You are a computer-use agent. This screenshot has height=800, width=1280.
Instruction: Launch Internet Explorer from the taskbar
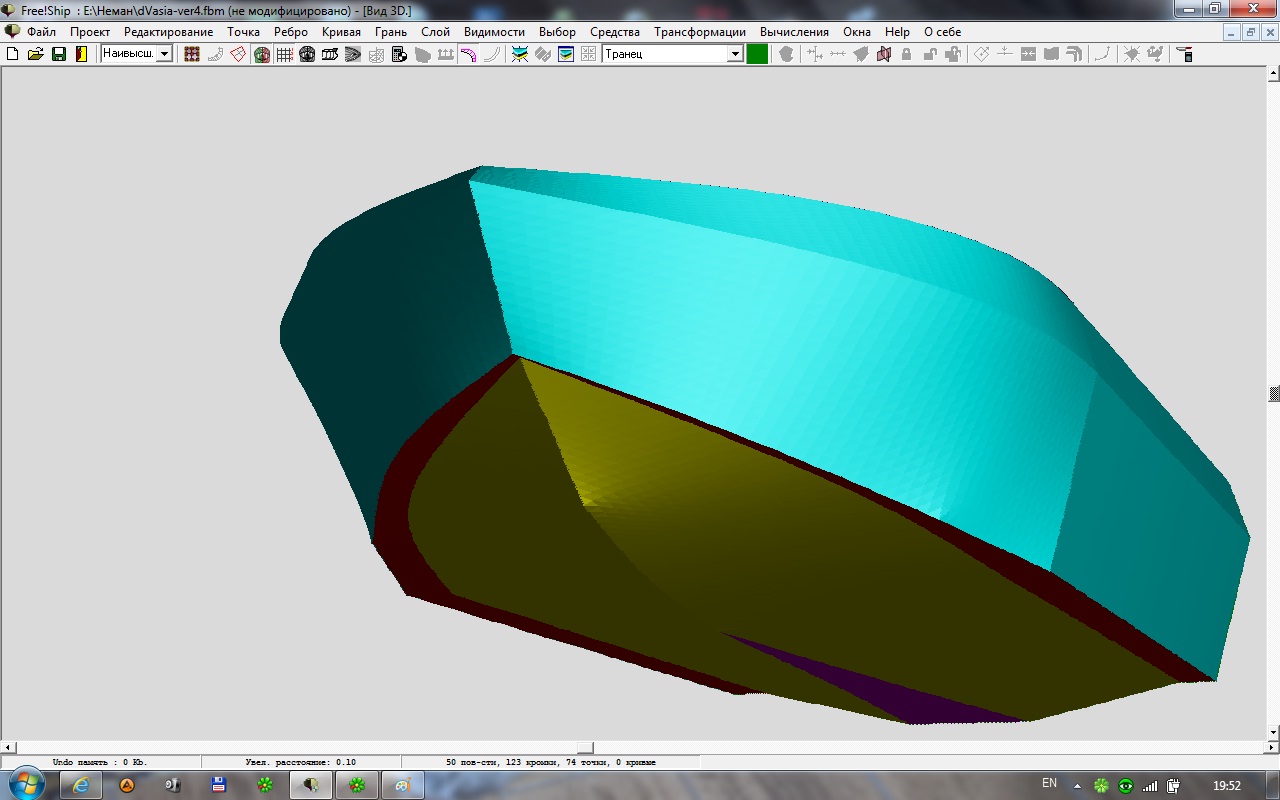pyautogui.click(x=81, y=785)
